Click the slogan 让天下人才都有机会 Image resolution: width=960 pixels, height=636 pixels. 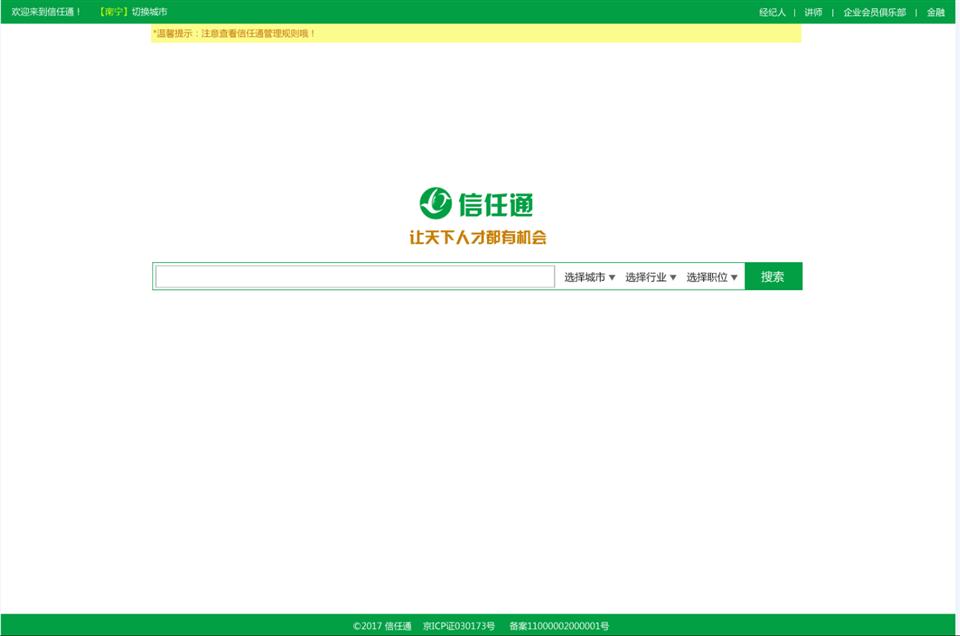tap(478, 238)
